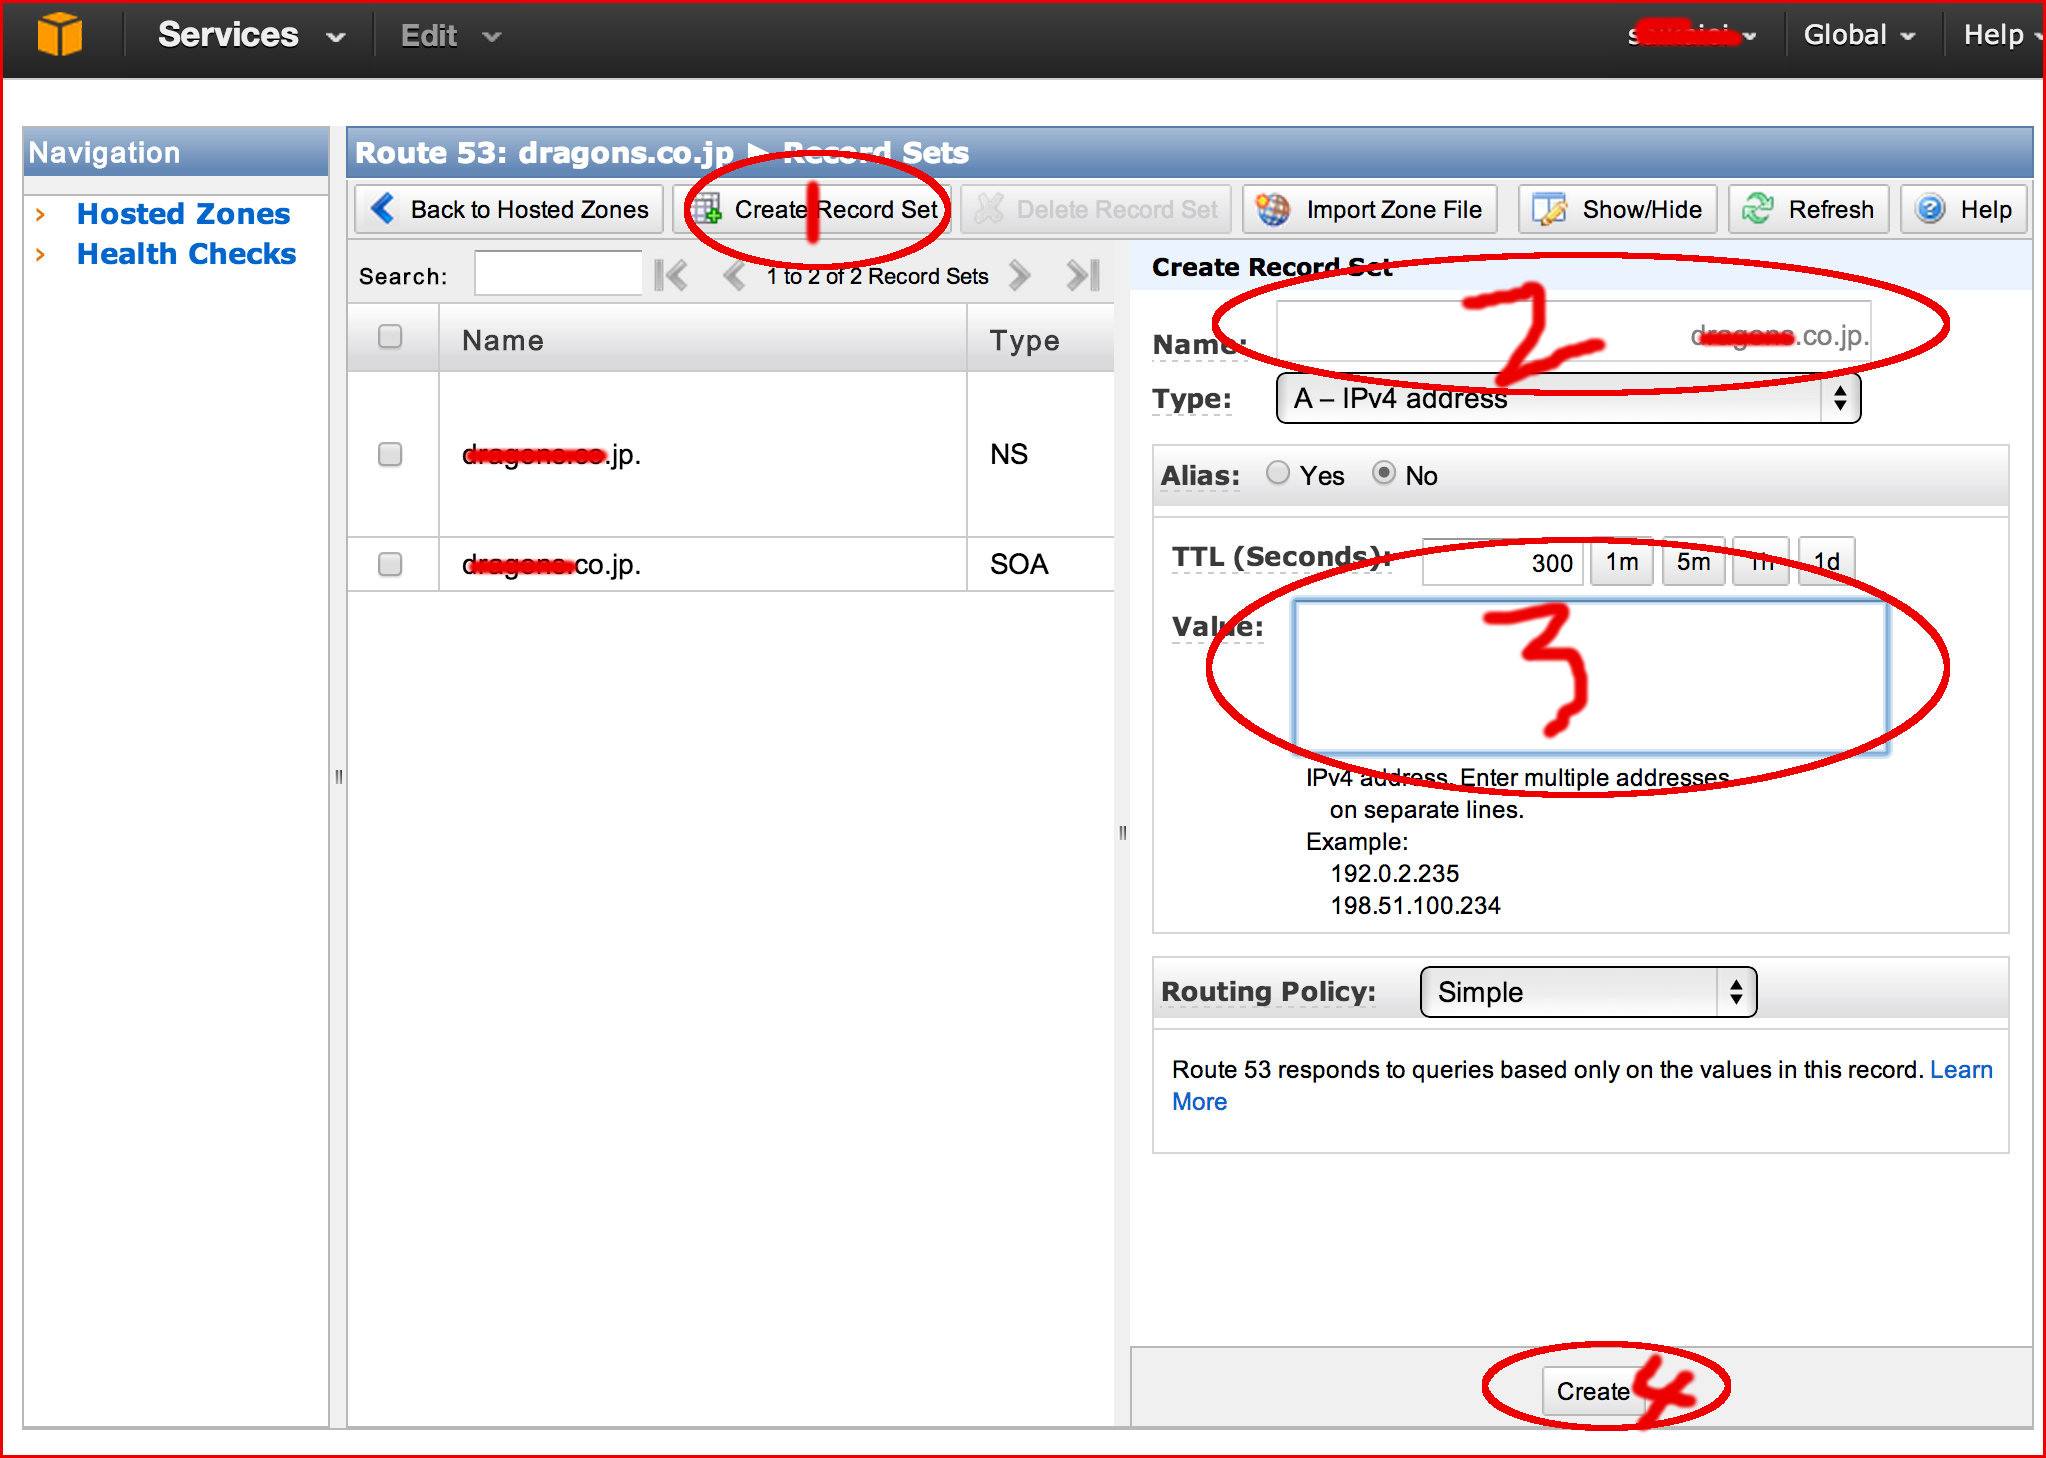The height and width of the screenshot is (1458, 2046).
Task: Click the Create Record Set grid icon
Action: [x=707, y=209]
